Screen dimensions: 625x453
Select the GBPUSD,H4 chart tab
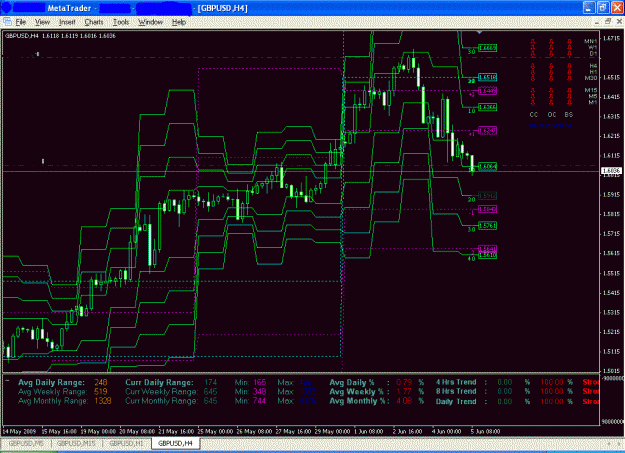pos(175,443)
